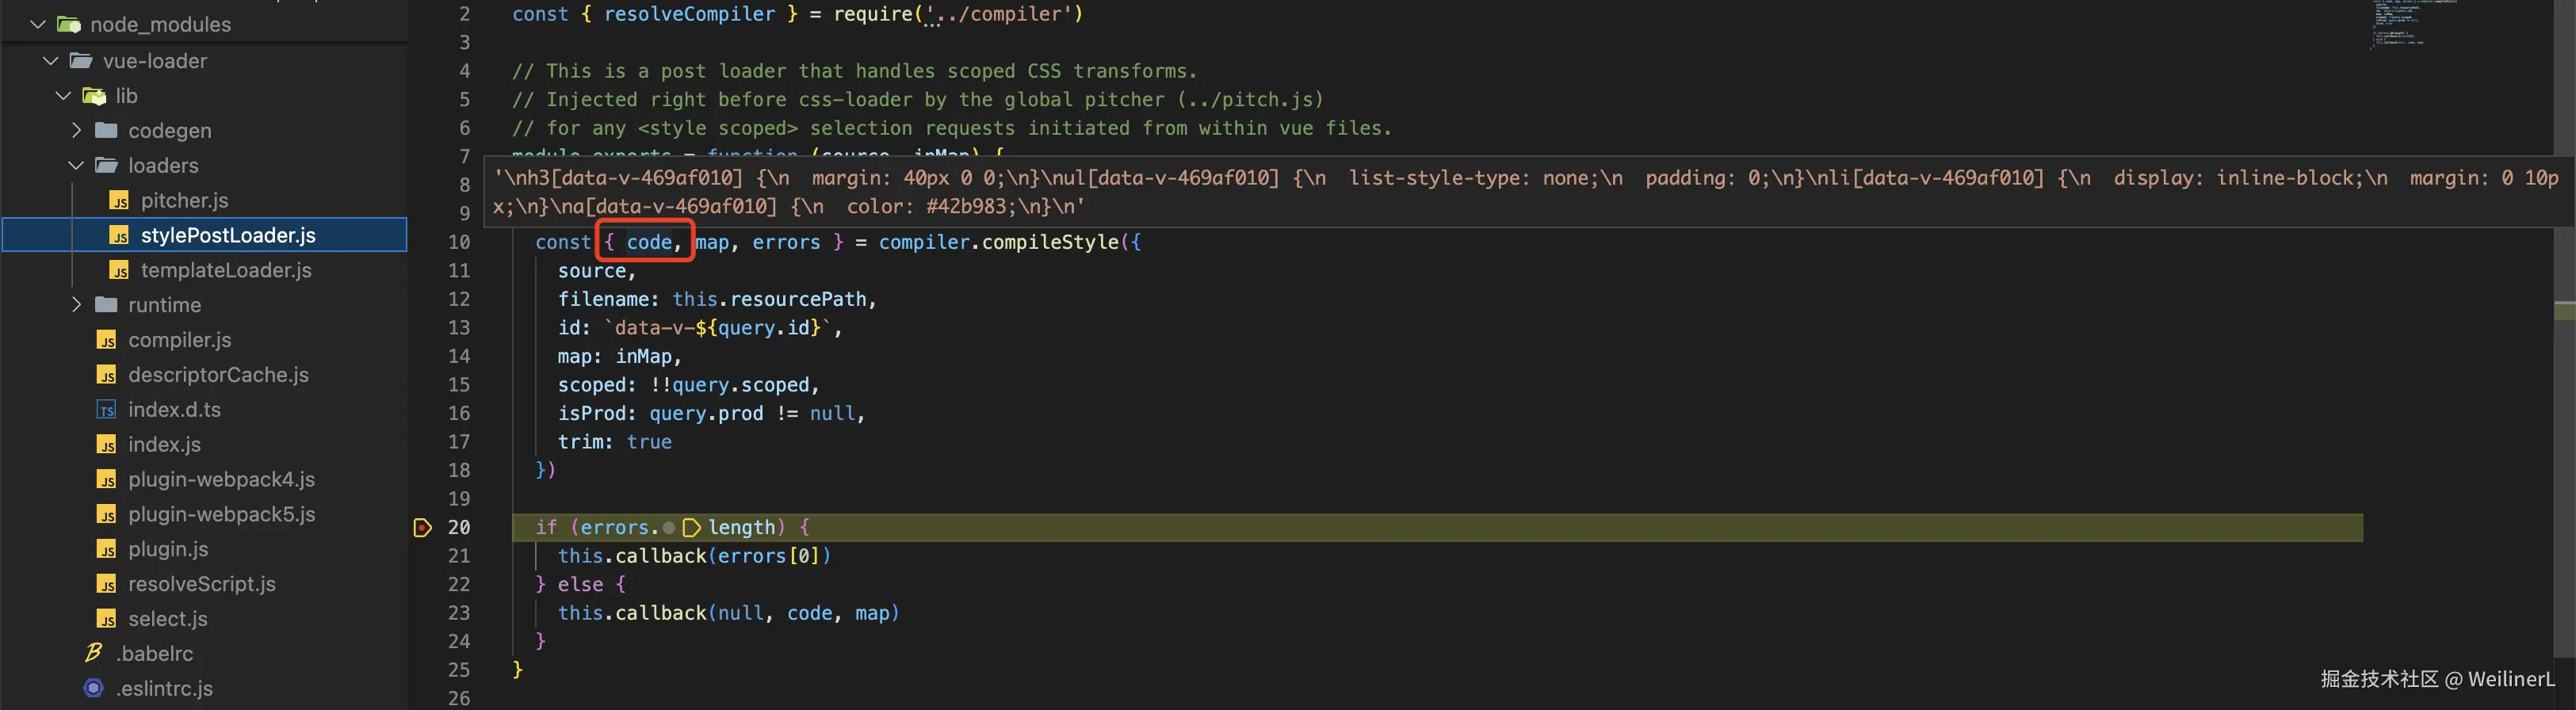Click the vue-loader folder icon
The height and width of the screenshot is (710, 2576).
pyautogui.click(x=82, y=61)
